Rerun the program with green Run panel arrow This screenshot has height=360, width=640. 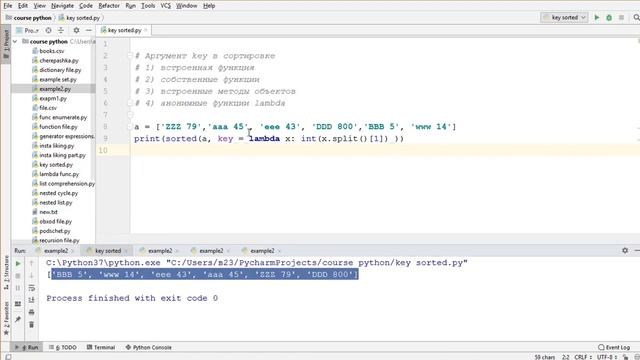pyautogui.click(x=18, y=264)
